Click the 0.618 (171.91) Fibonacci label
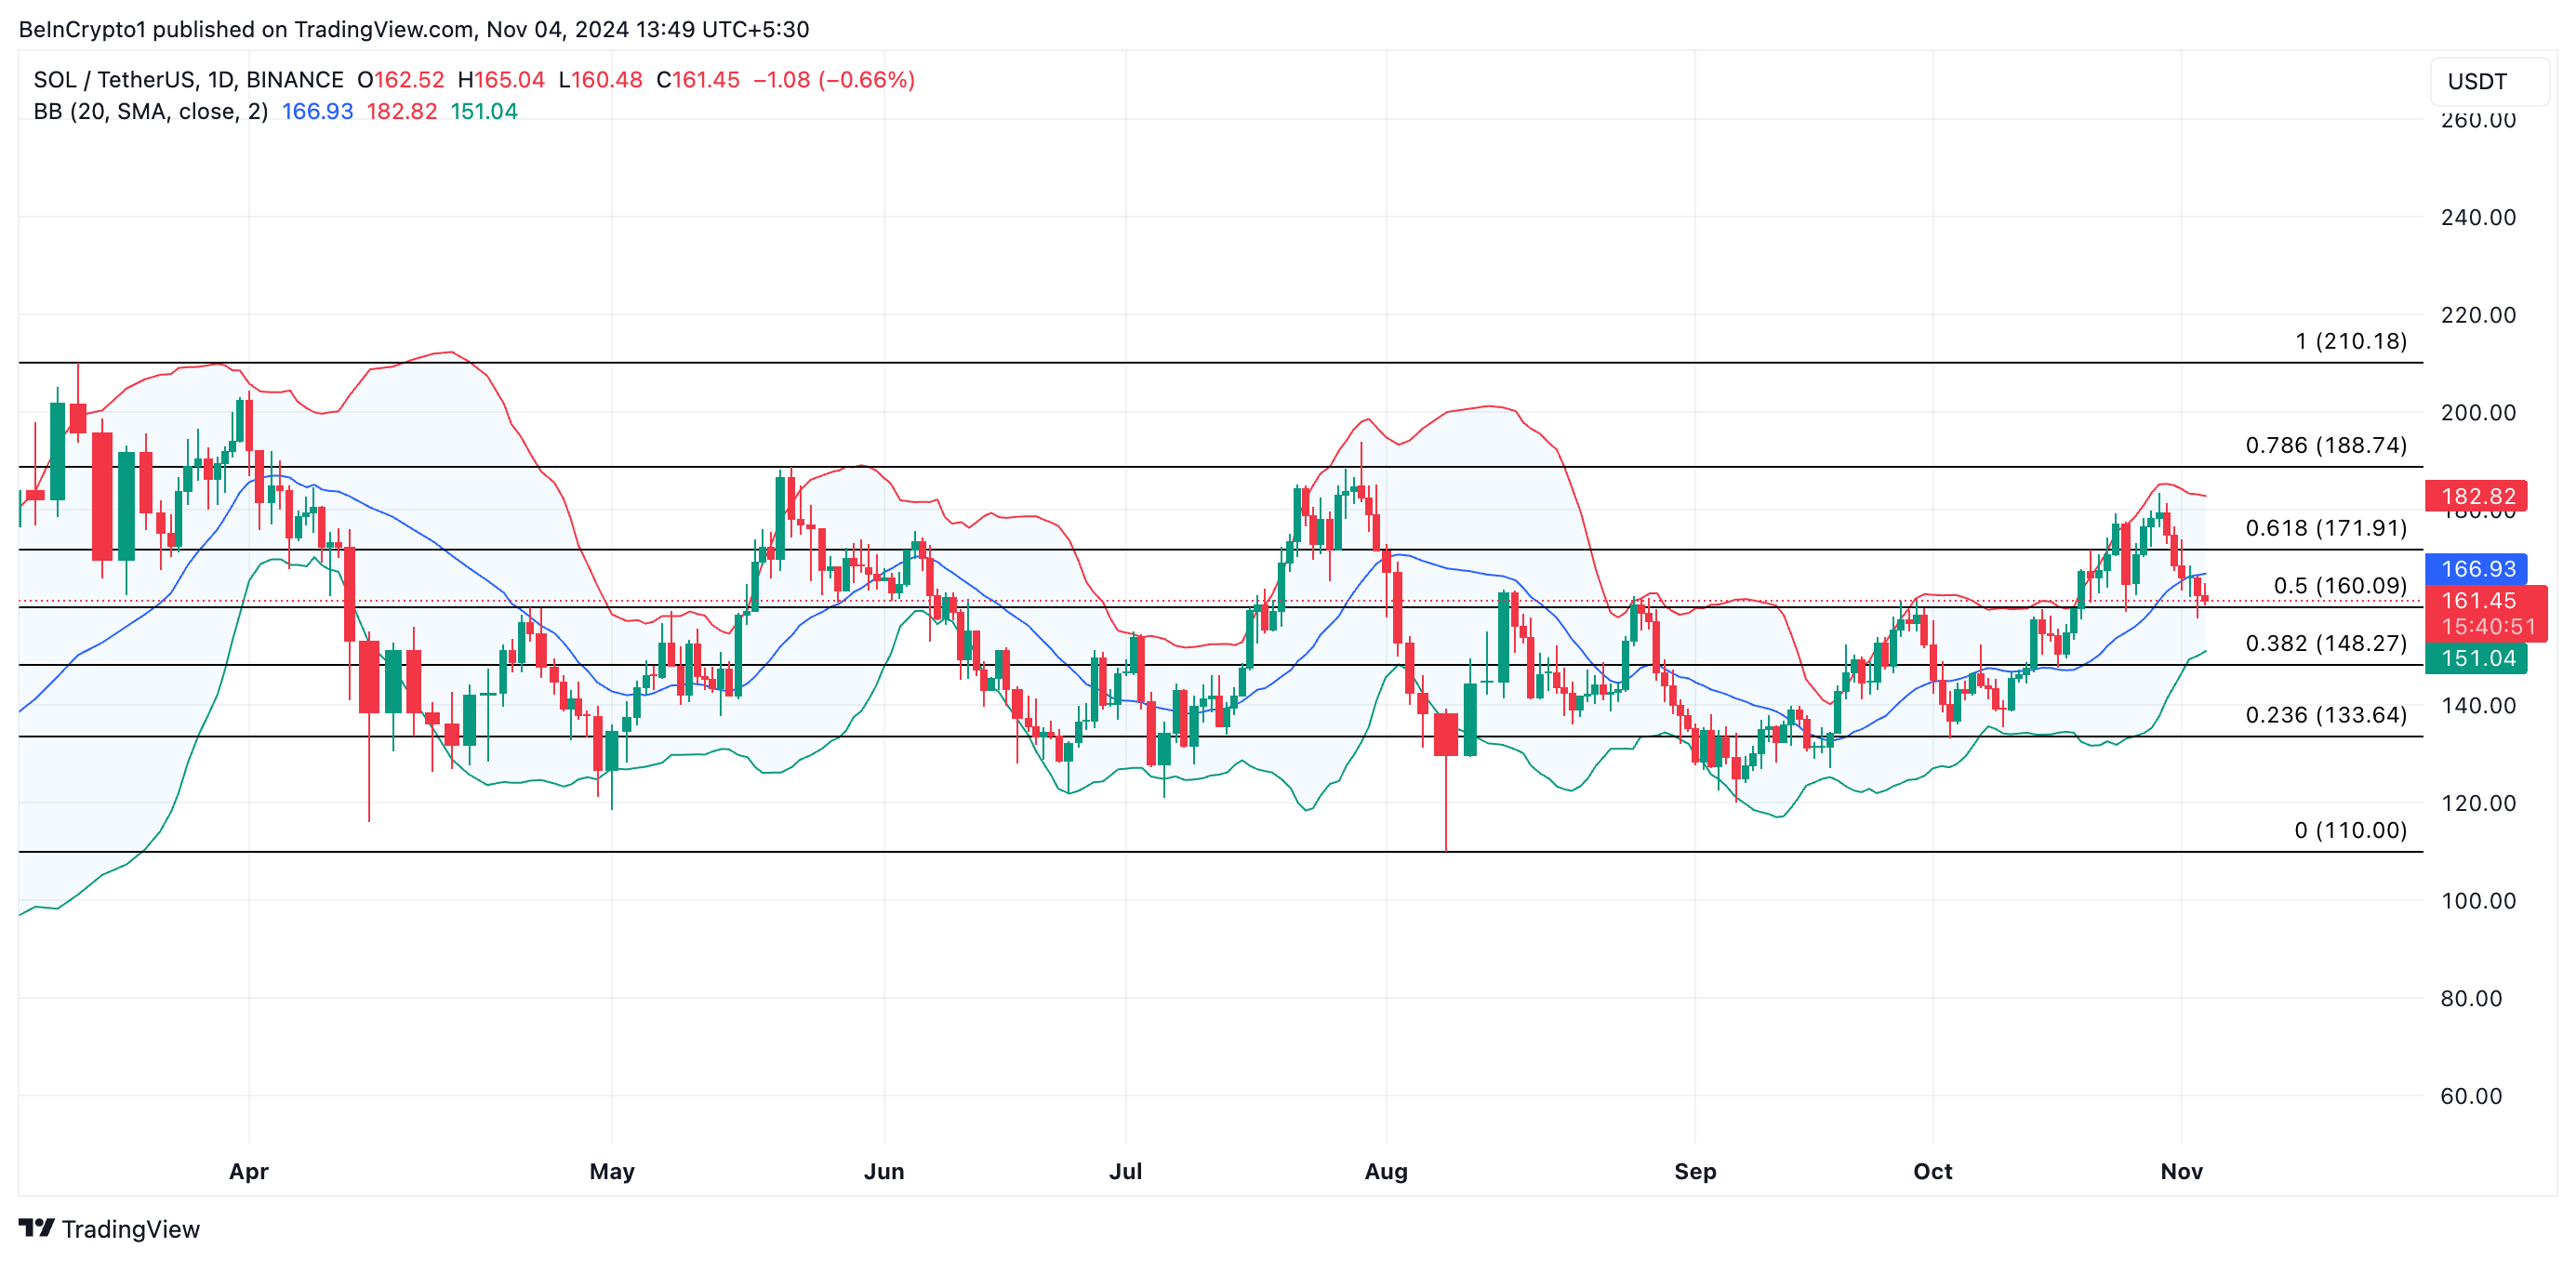 tap(2325, 528)
